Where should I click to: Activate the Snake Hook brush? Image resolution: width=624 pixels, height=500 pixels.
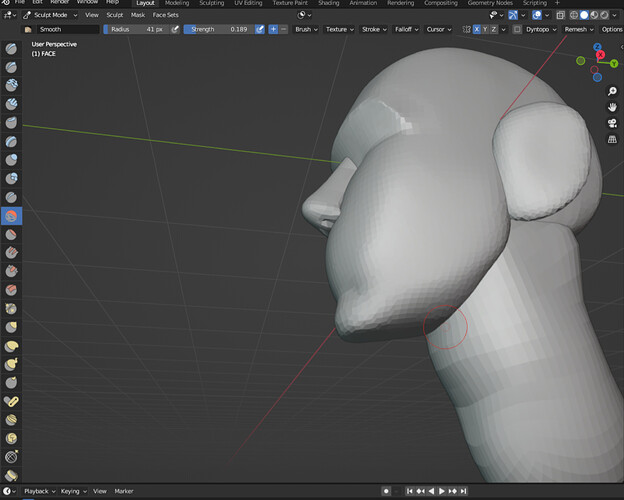[11, 364]
